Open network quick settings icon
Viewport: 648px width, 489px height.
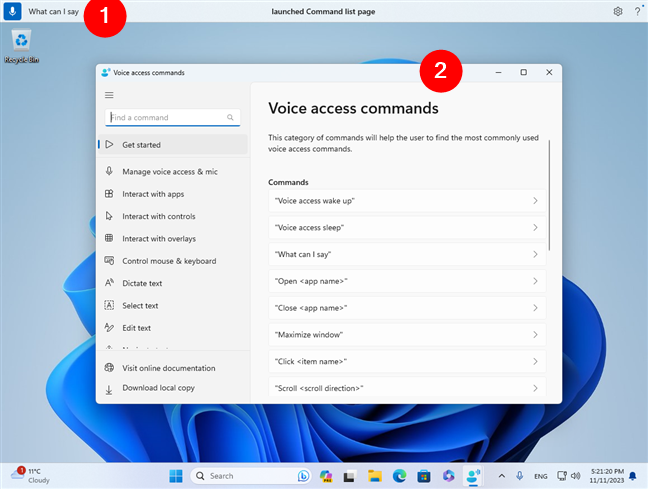(562, 476)
